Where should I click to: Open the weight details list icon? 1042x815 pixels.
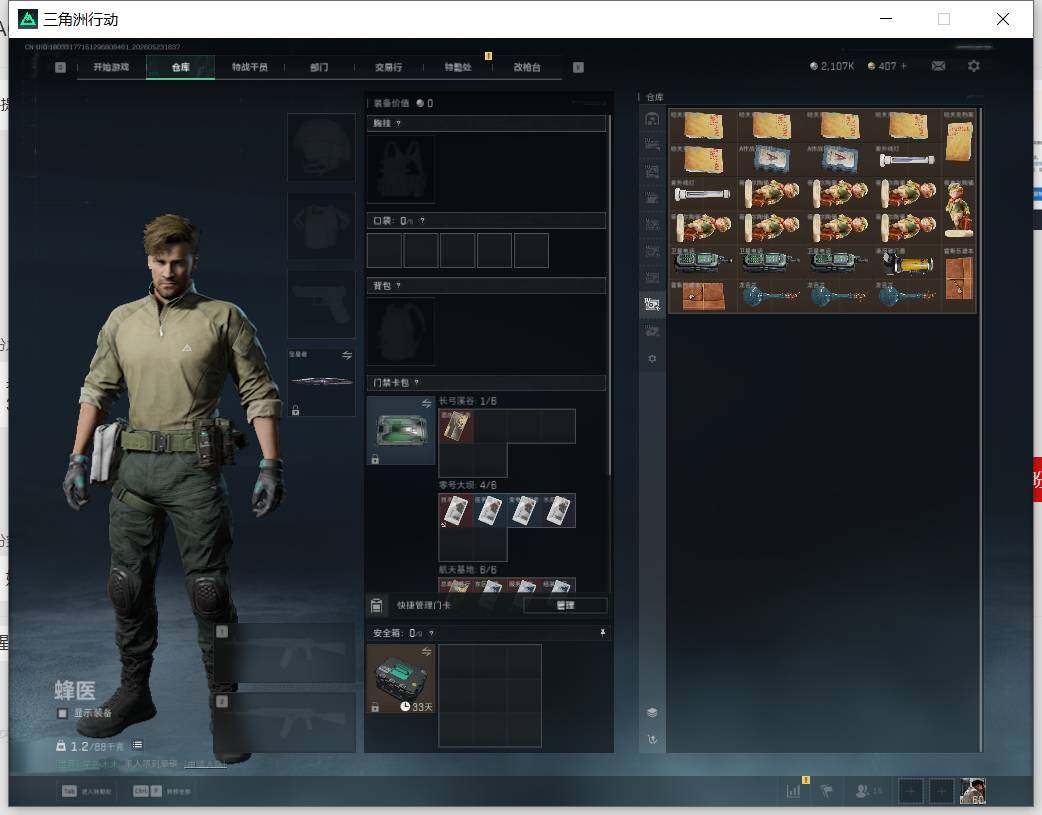click(137, 745)
